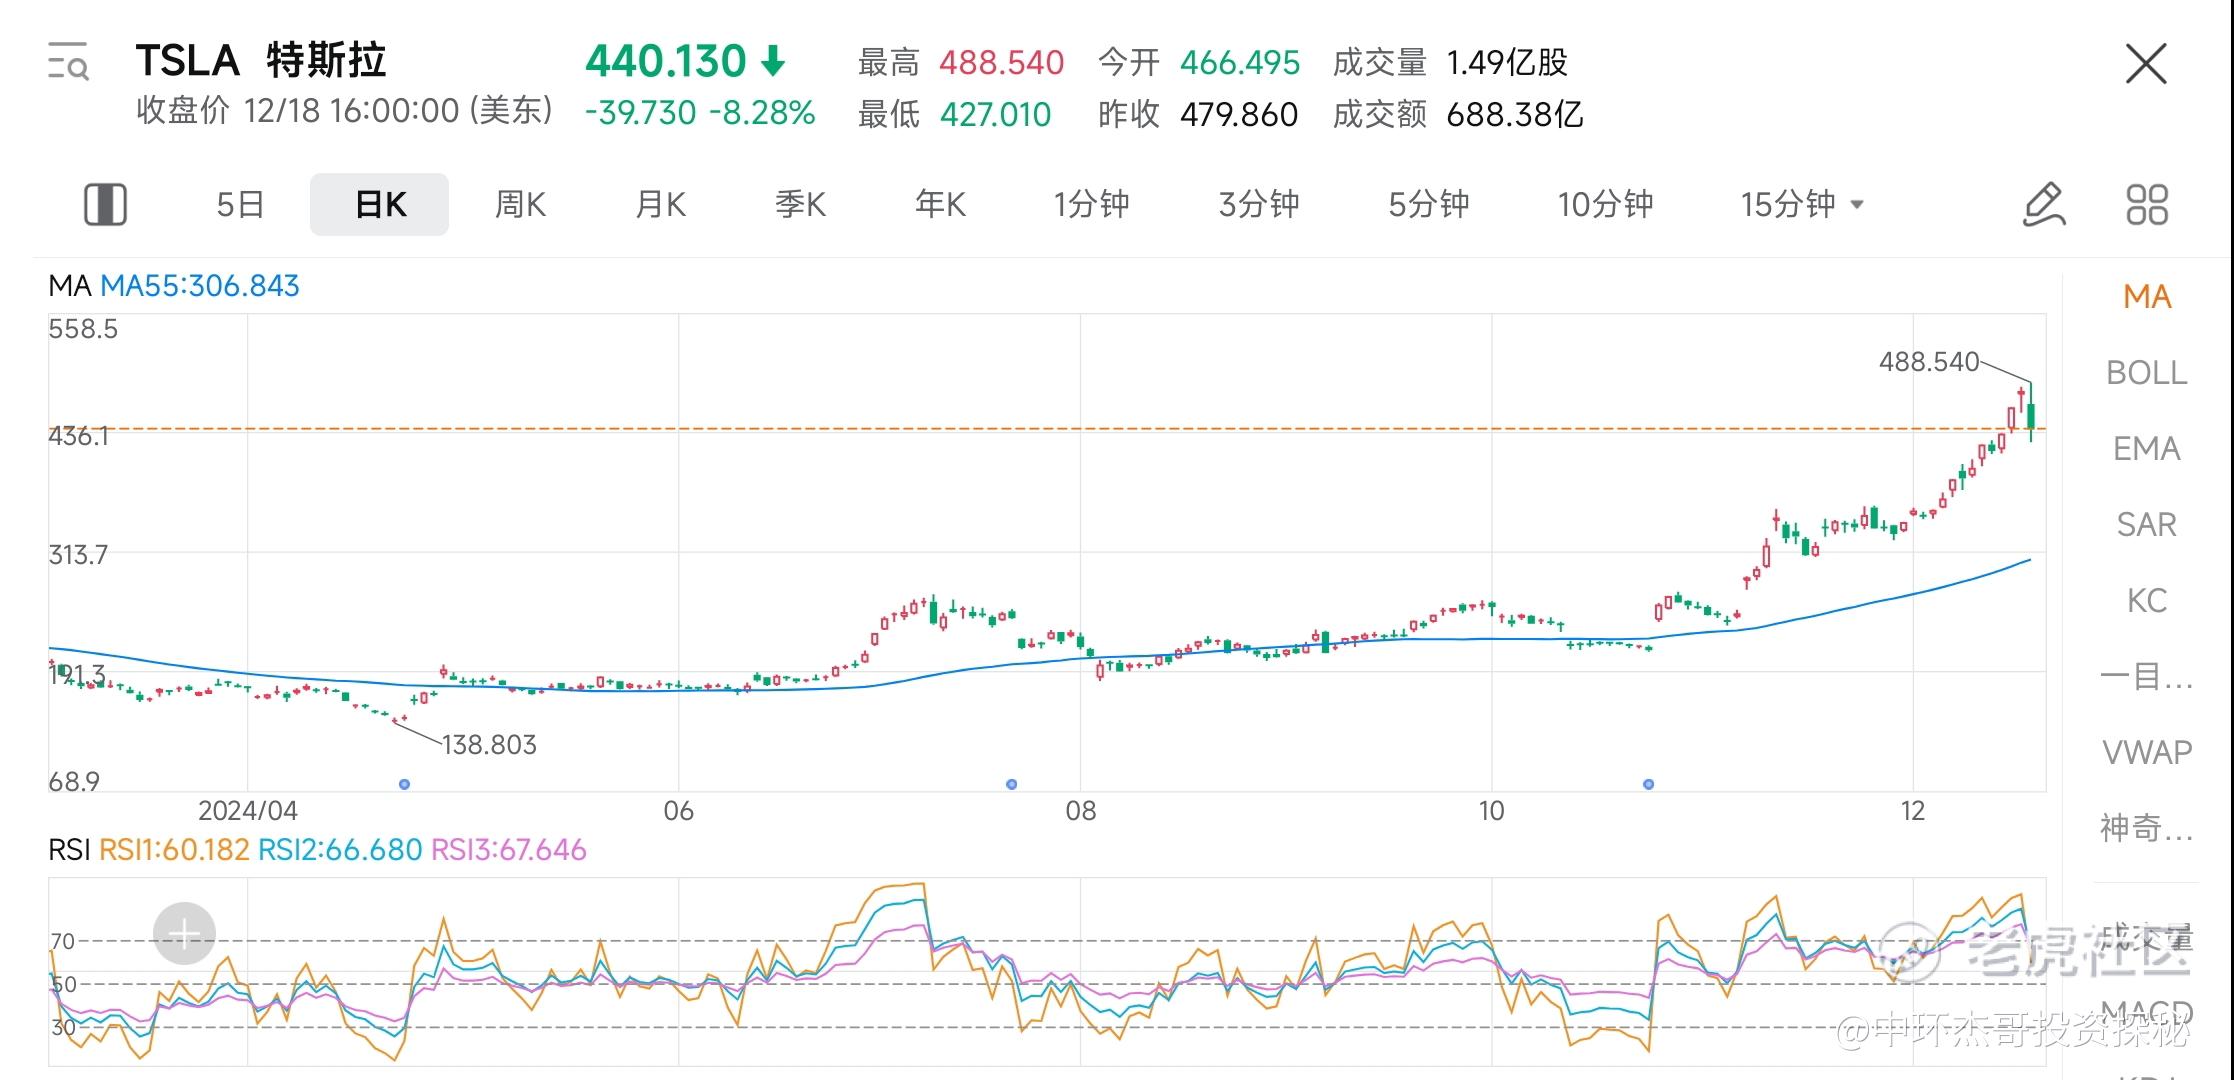Switch to 周K weekly chart tab

[520, 205]
